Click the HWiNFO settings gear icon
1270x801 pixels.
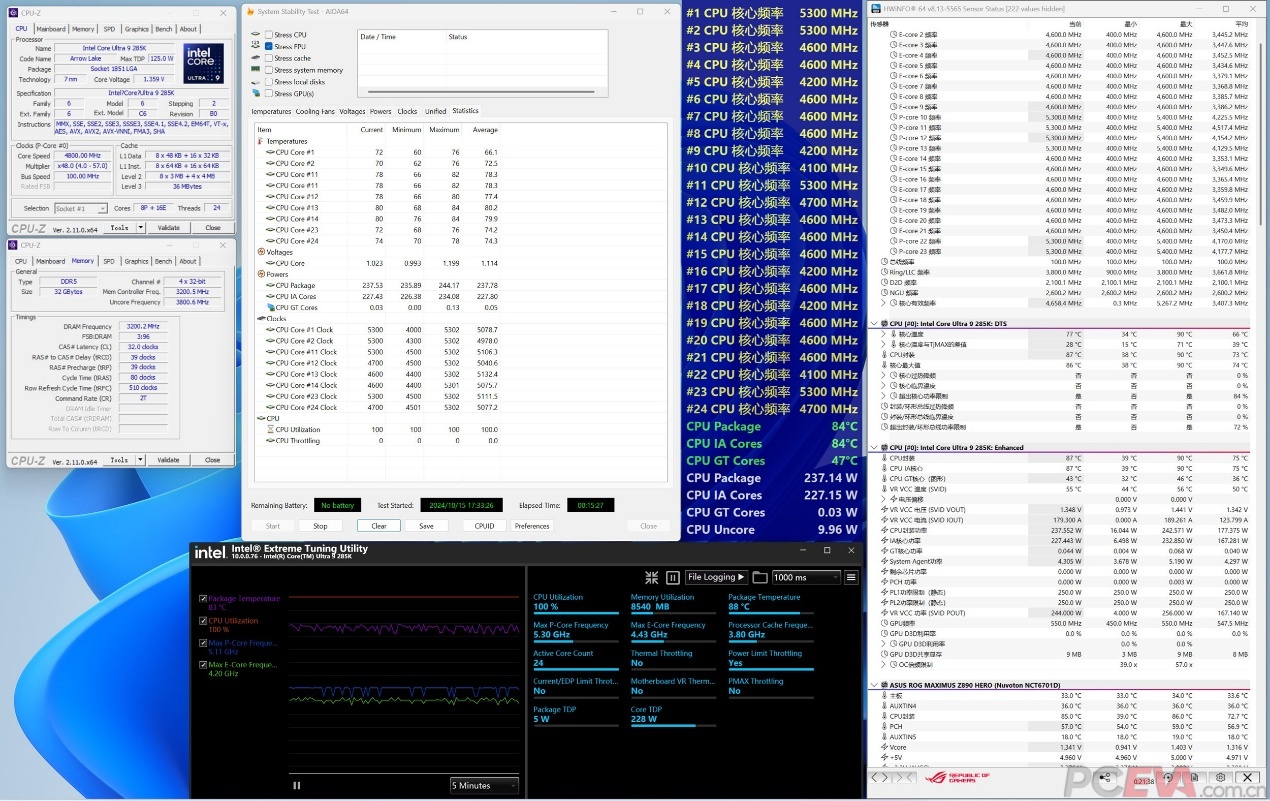coord(1220,777)
